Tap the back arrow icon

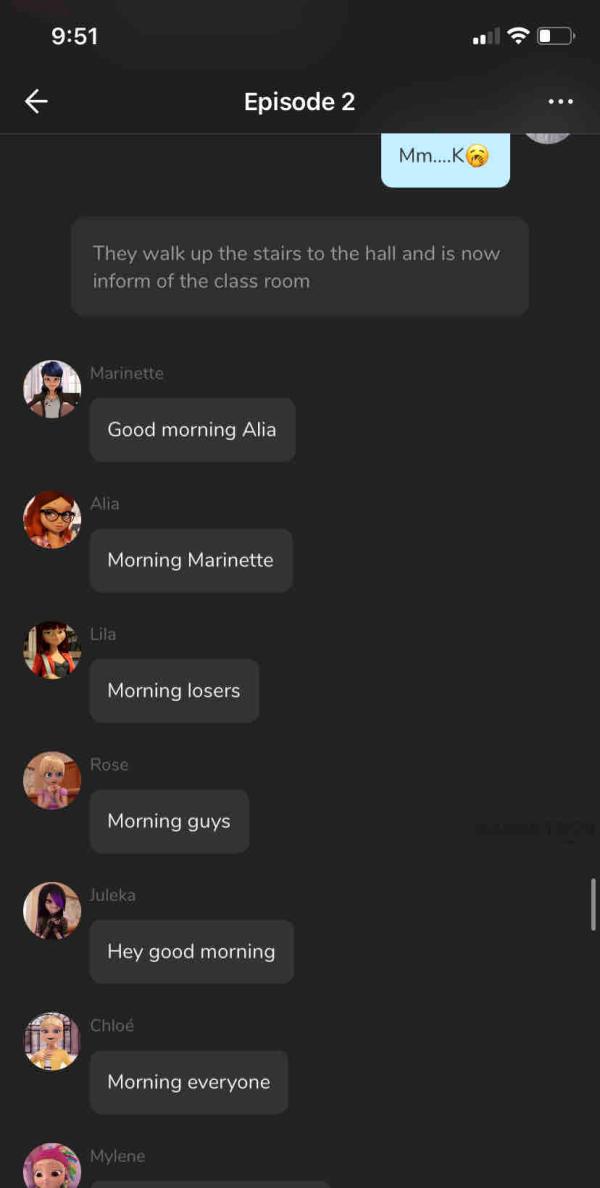36,102
